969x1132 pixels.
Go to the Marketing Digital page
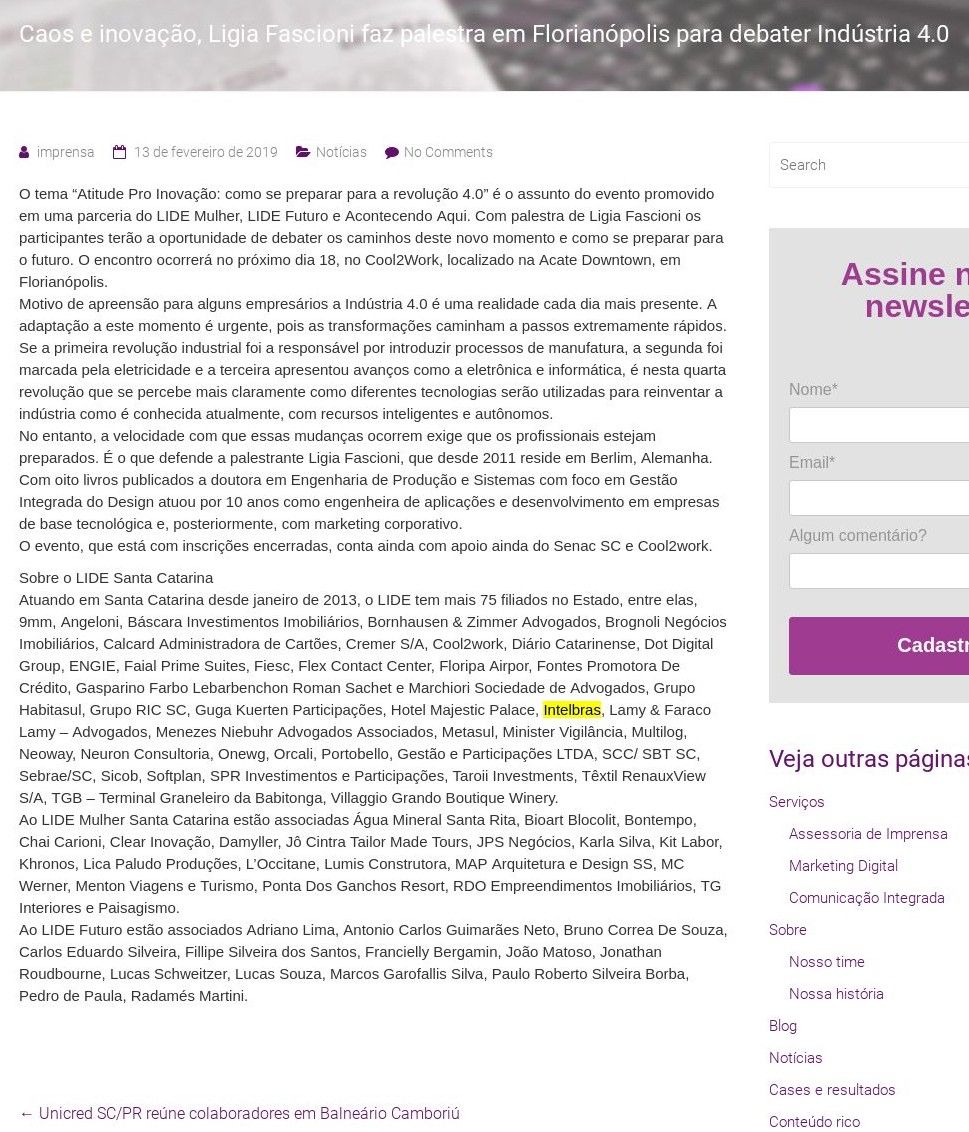point(843,866)
